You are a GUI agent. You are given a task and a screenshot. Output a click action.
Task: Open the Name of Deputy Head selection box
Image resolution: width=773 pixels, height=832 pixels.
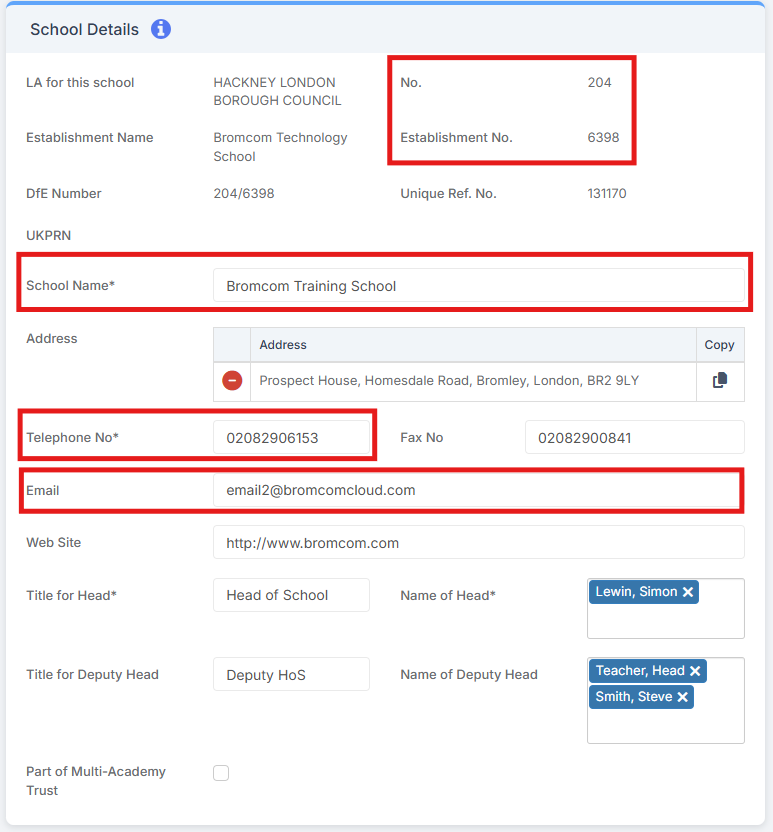(665, 725)
